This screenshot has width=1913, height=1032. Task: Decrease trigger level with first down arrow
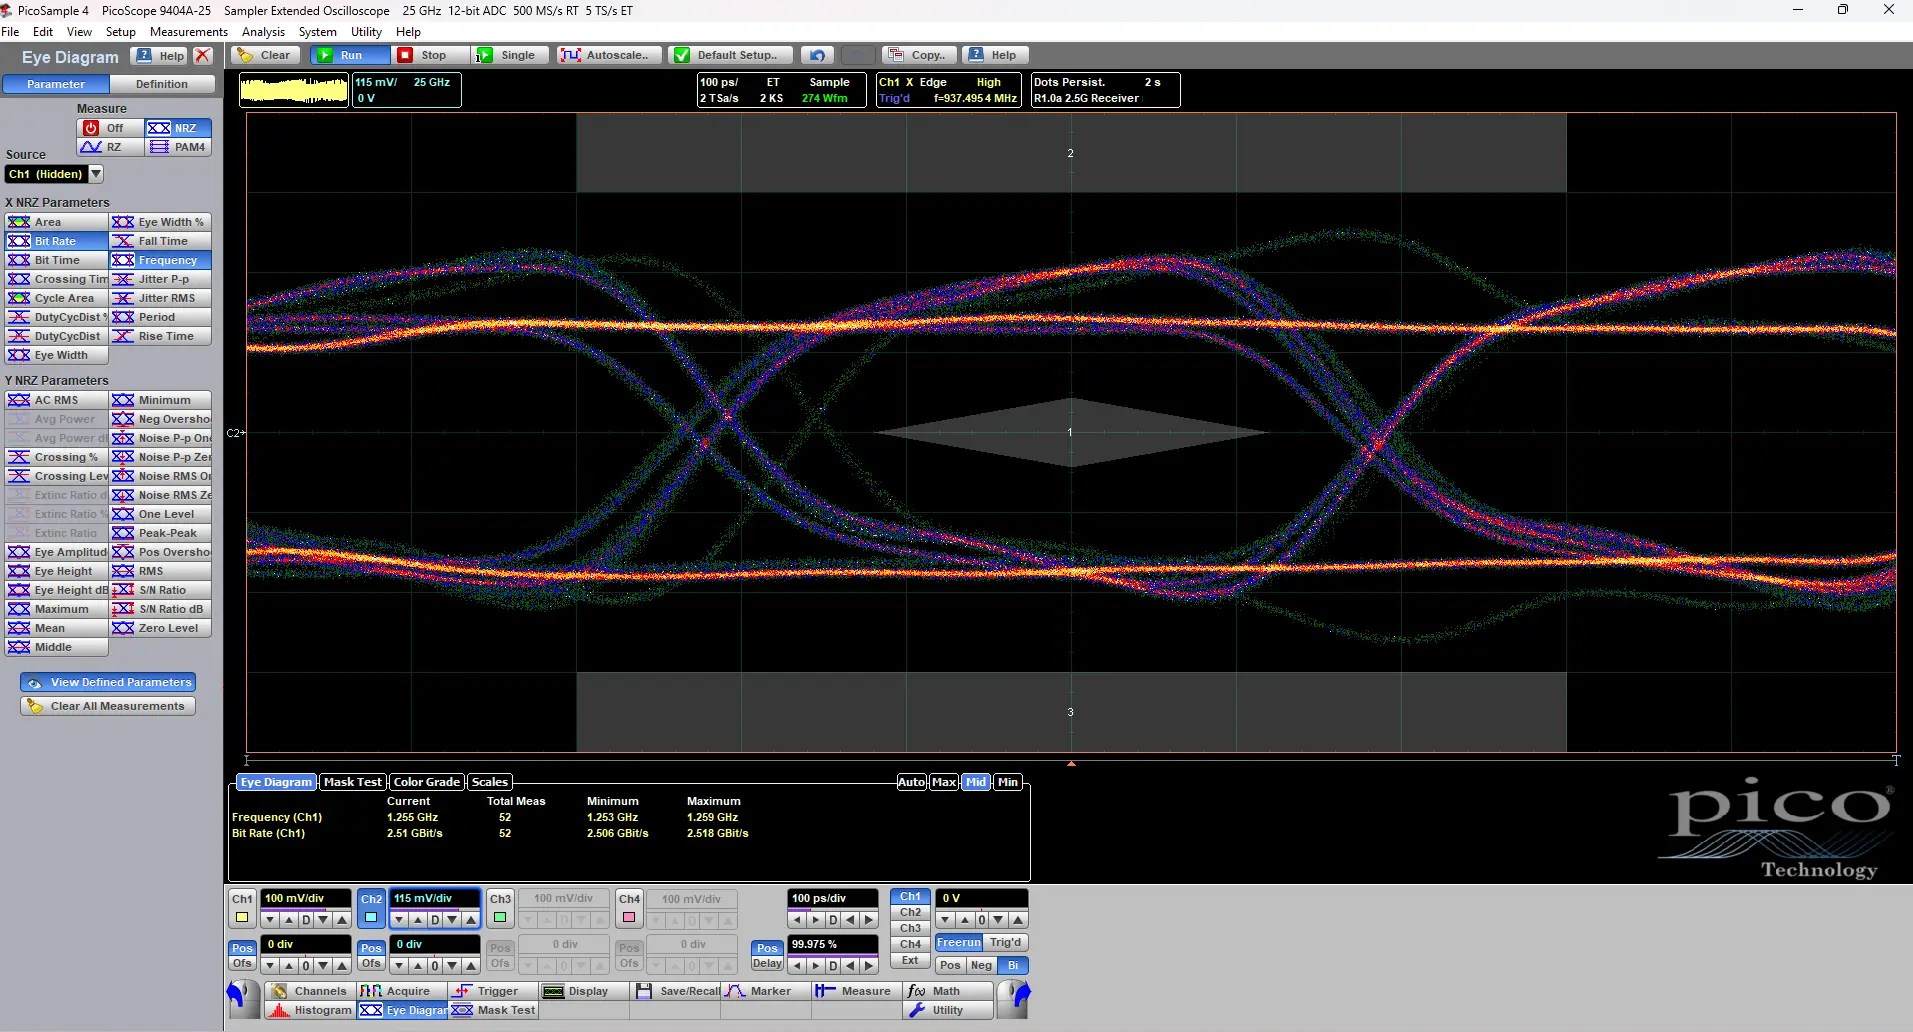click(945, 920)
